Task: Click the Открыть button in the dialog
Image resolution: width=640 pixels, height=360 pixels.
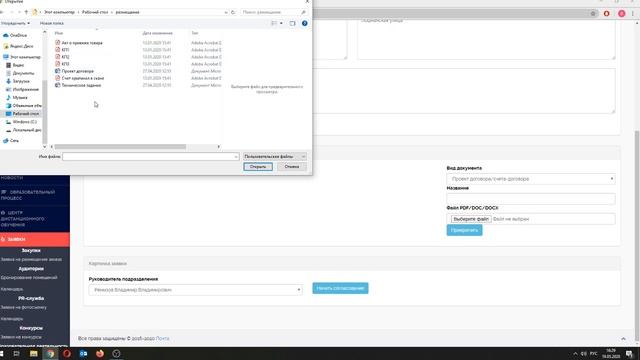Action: (x=258, y=167)
